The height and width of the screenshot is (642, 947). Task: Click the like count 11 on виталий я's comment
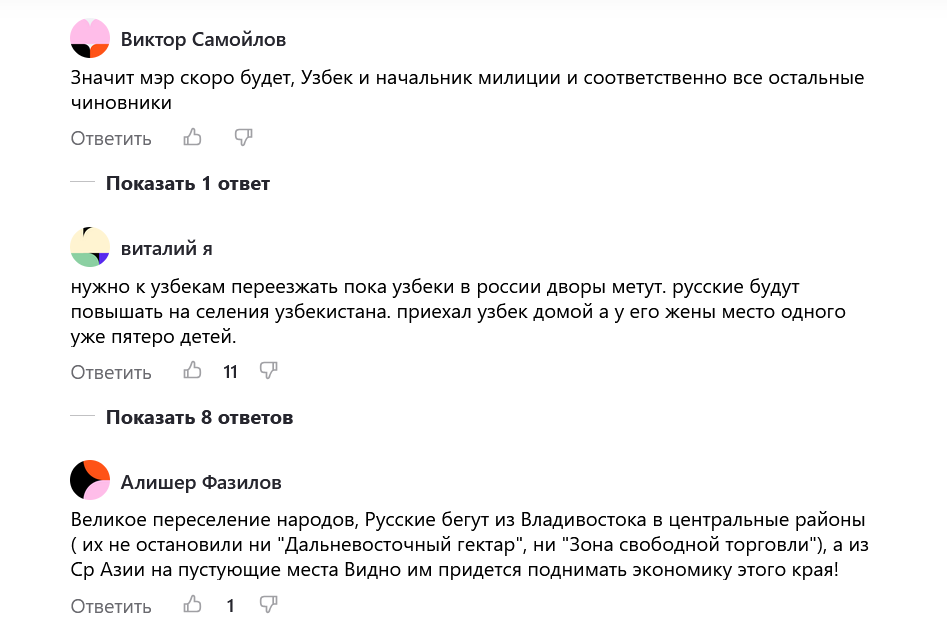[230, 371]
